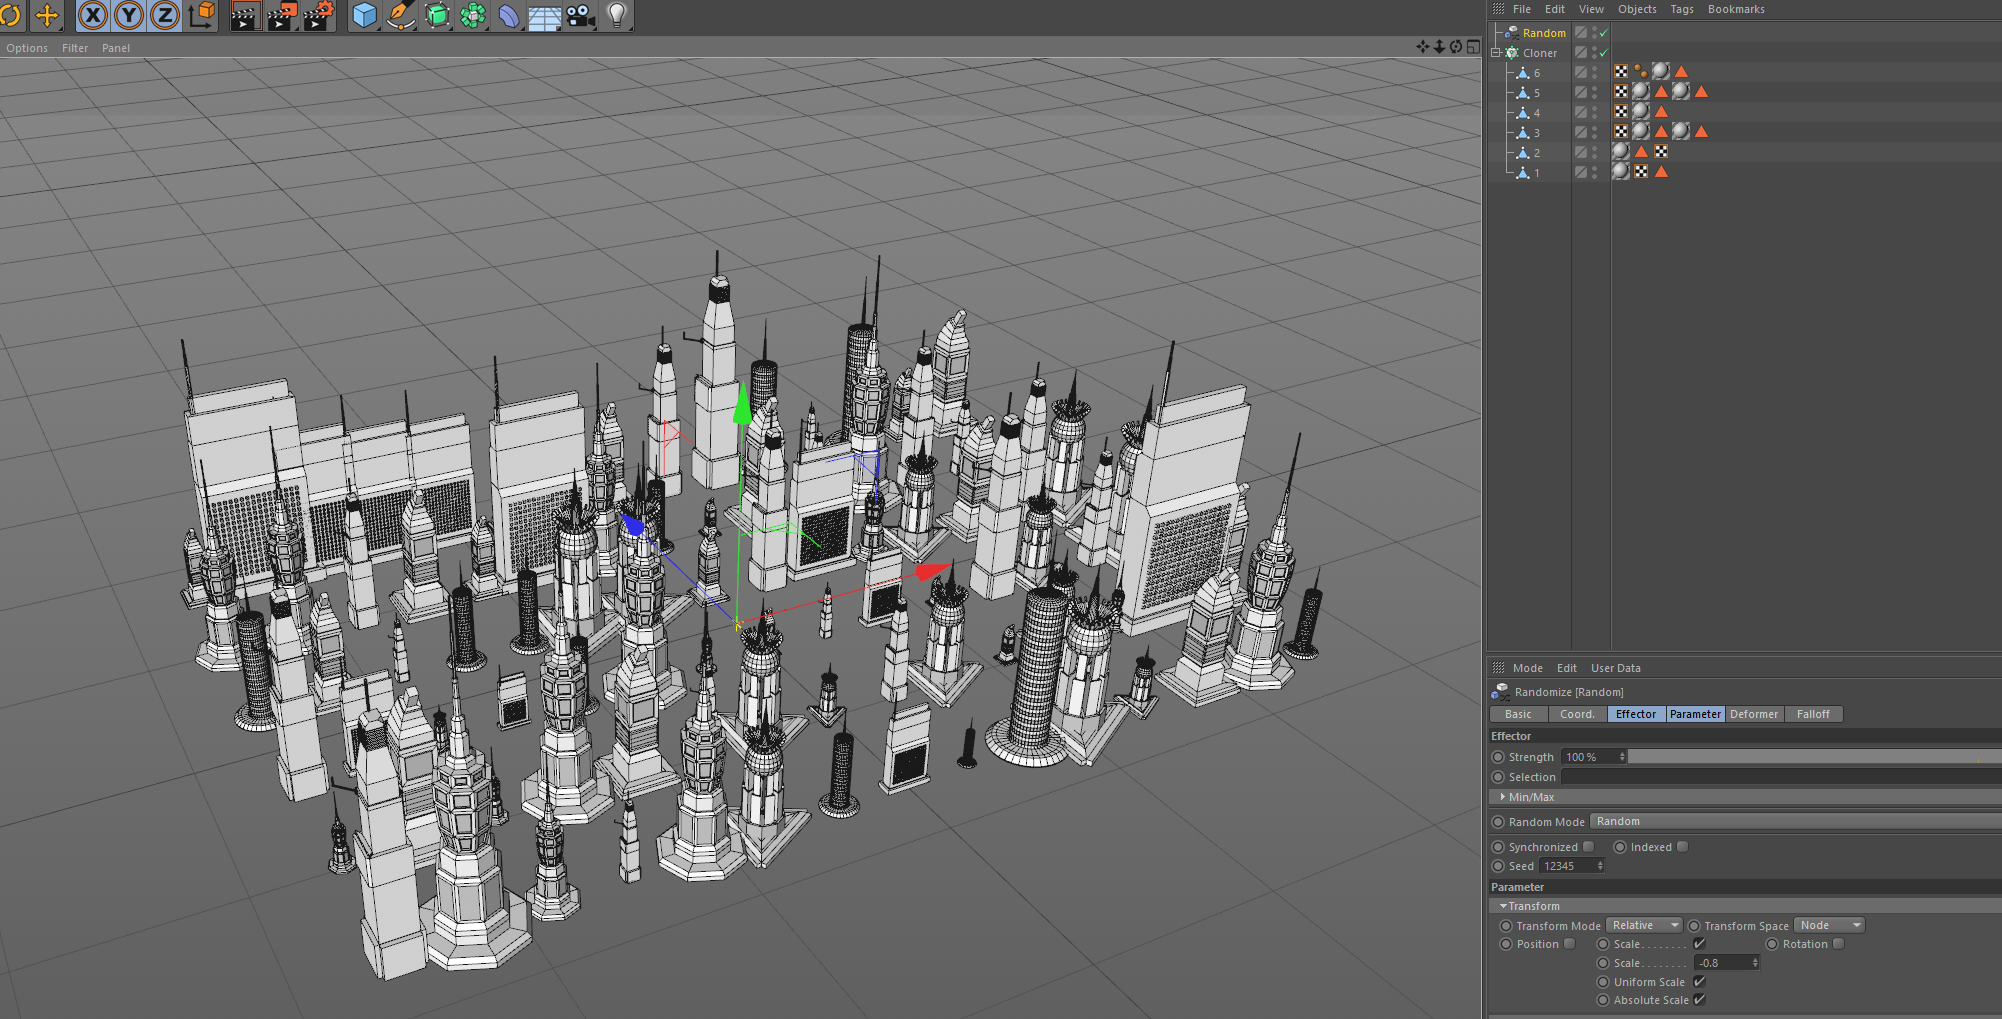Open the MoGraph Cloner array icon

(473, 15)
